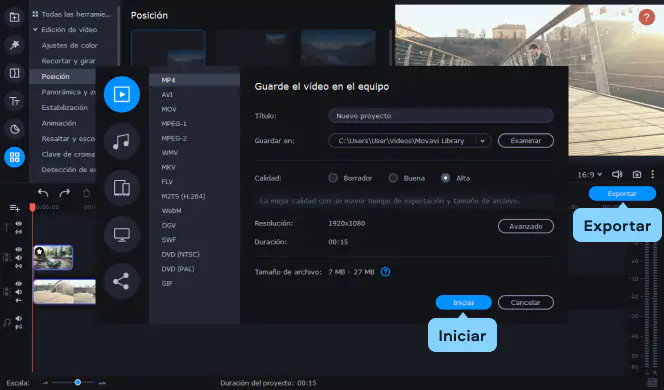Mute the overlay video track speaker
The image size is (664, 390).
[x=19, y=257]
